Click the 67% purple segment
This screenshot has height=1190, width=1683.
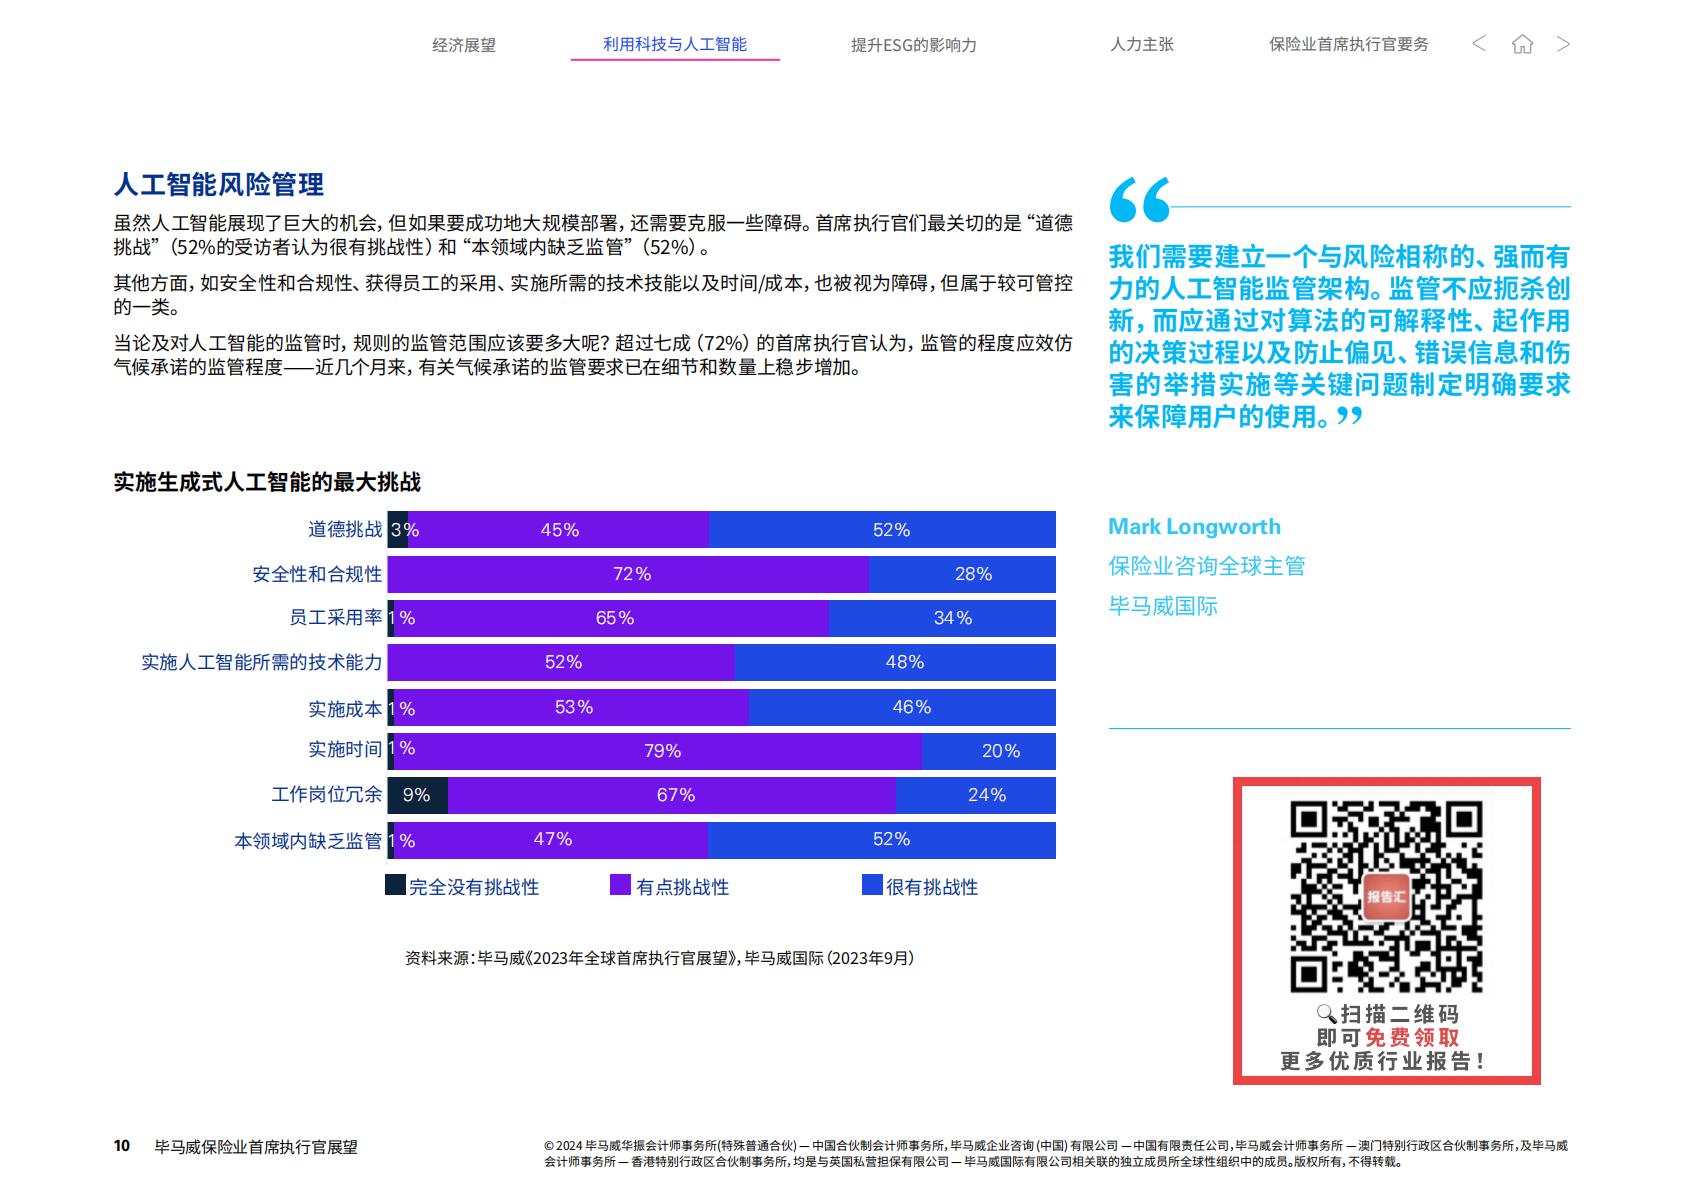[672, 795]
